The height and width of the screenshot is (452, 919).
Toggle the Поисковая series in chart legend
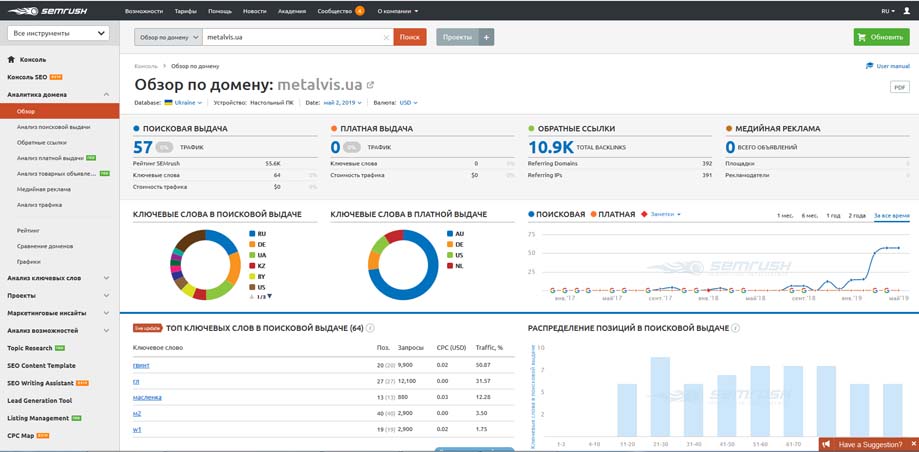557,215
